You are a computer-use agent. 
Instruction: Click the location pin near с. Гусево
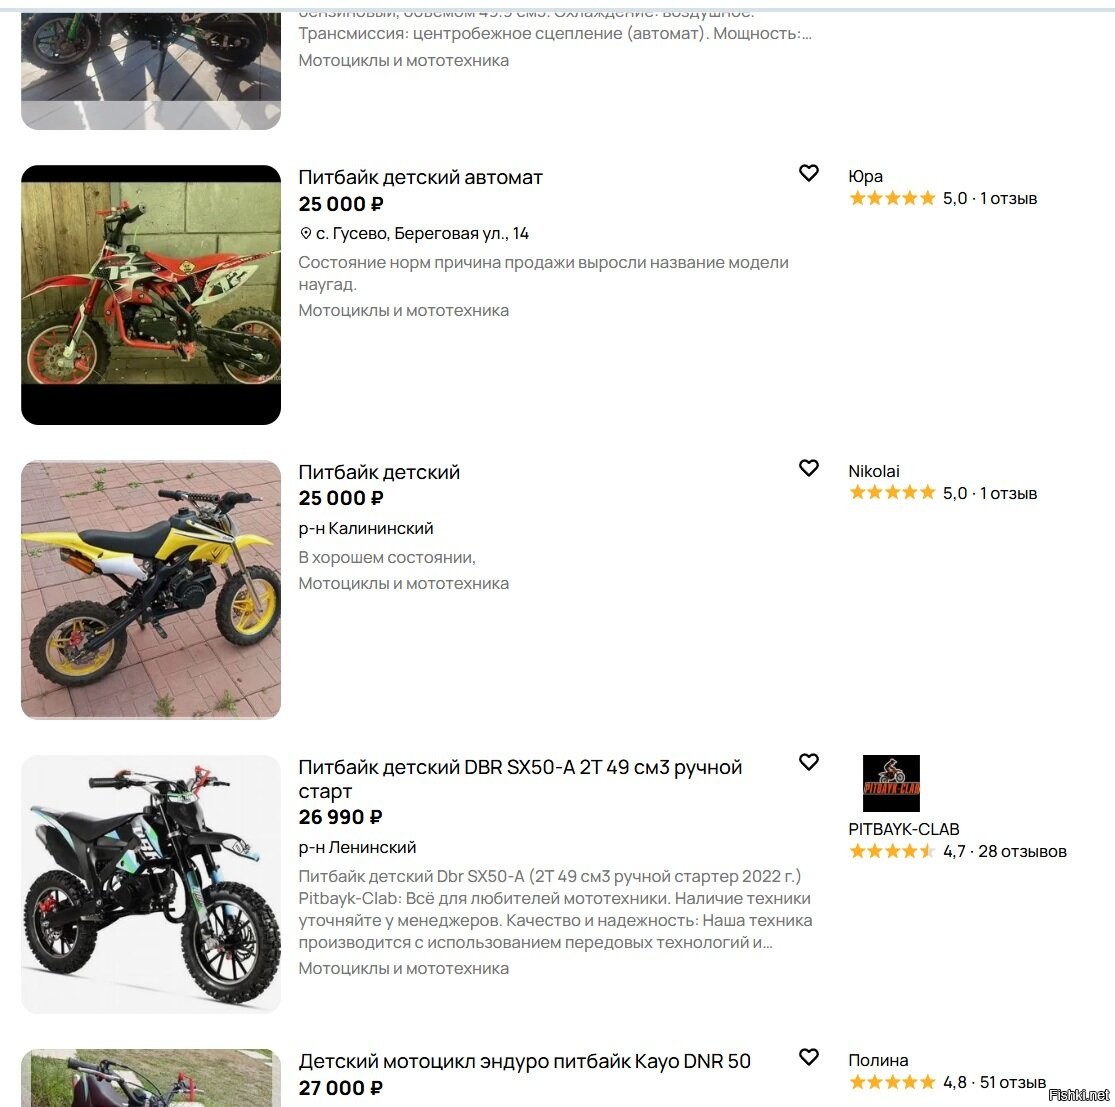(x=306, y=233)
